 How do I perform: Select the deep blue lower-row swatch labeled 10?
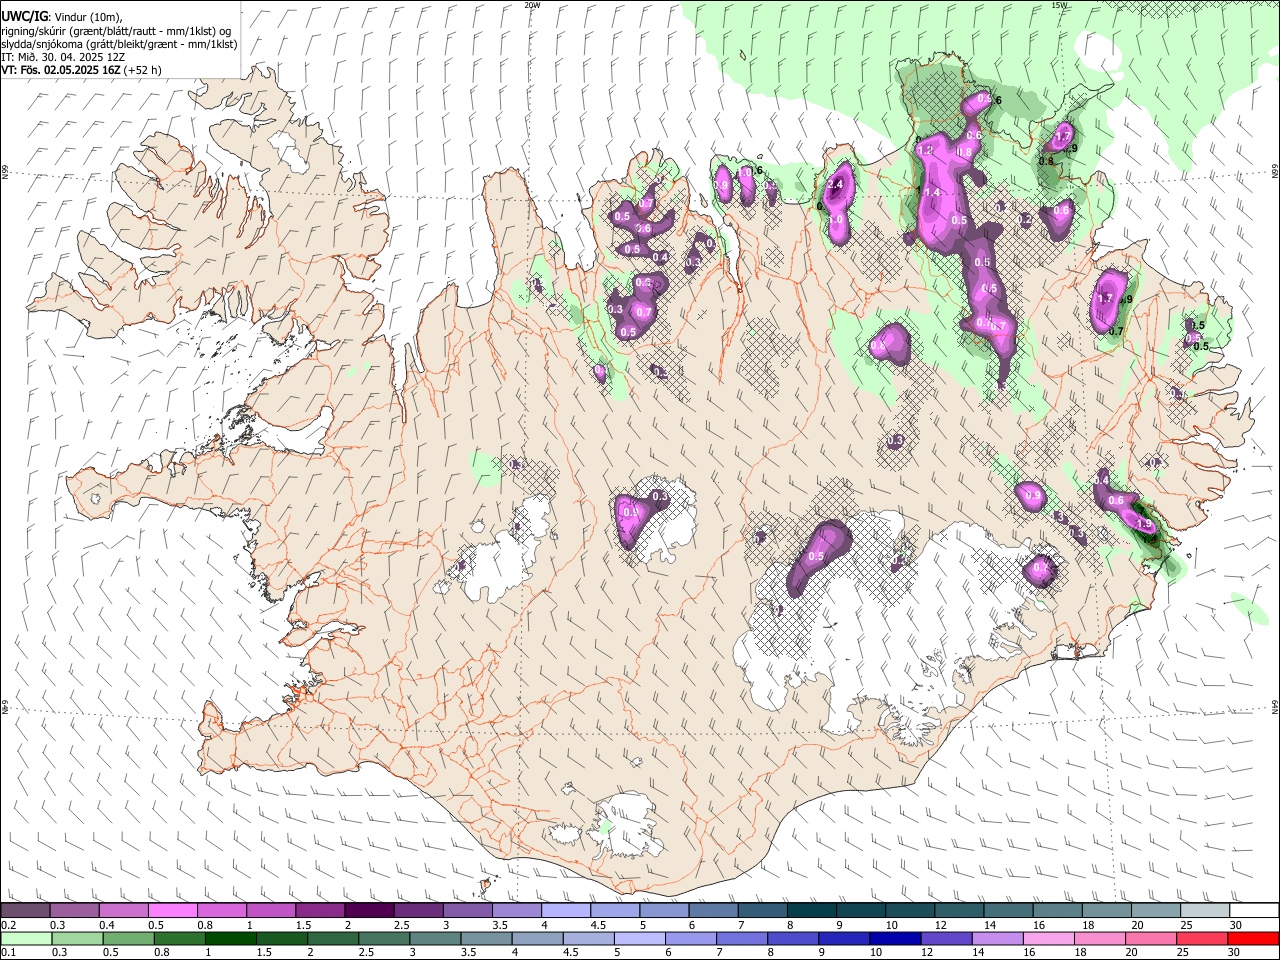click(x=895, y=938)
